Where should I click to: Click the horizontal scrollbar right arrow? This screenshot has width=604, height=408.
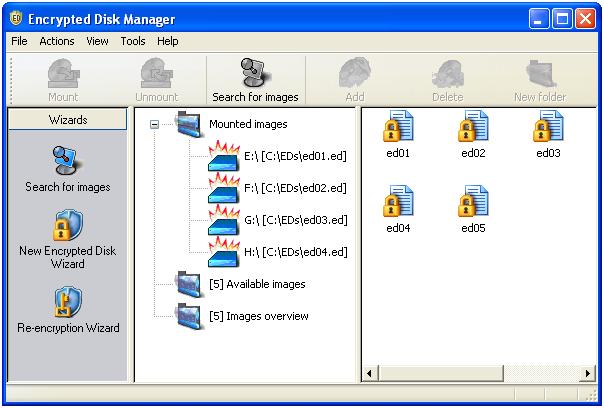[588, 373]
